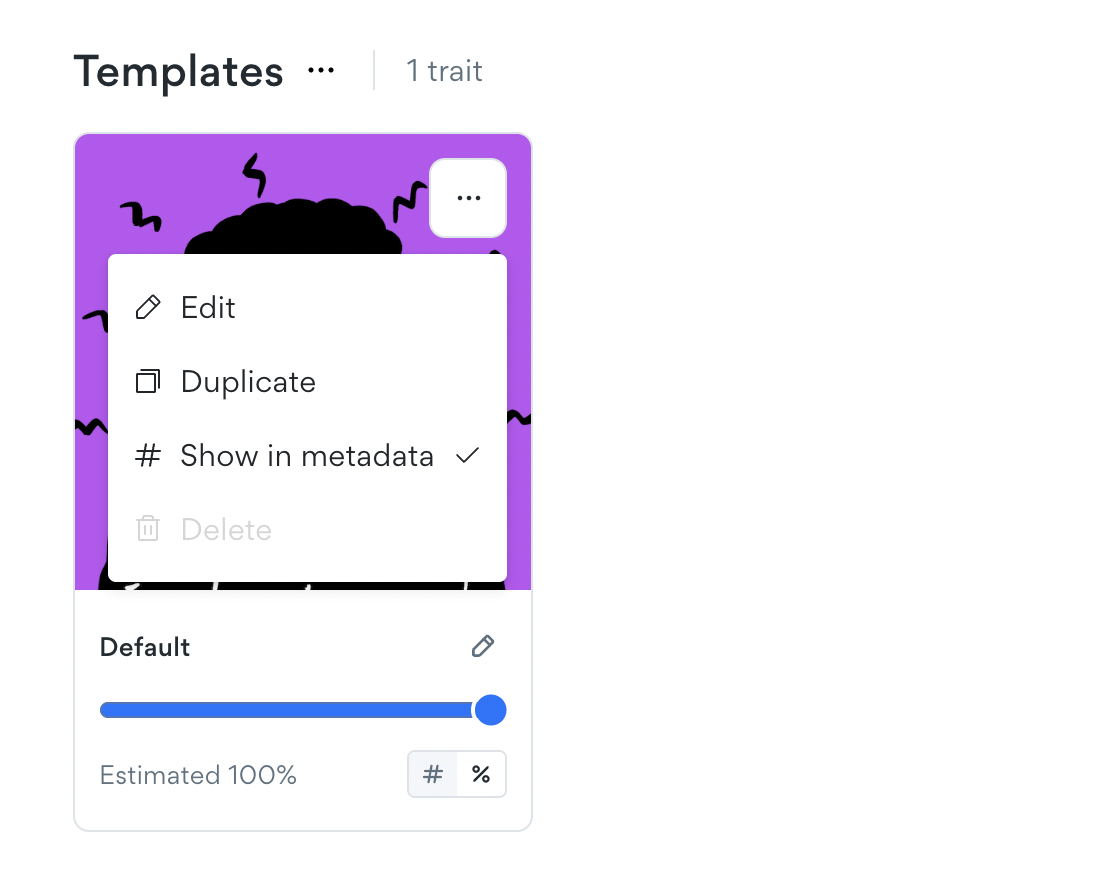This screenshot has height=871, width=1103.
Task: Select Show in metadata menu entry
Action: (307, 457)
